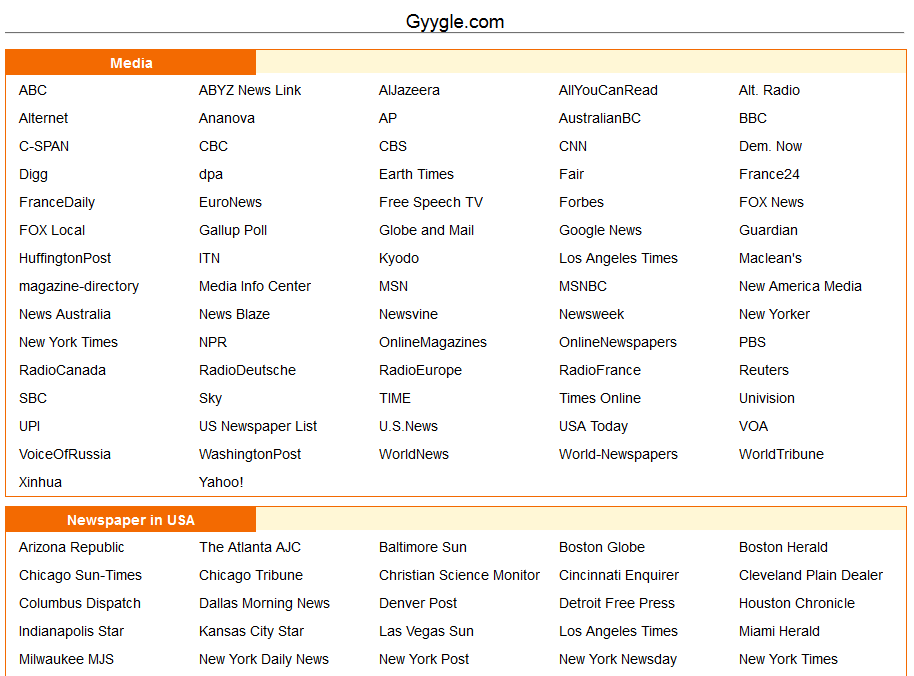Go to Times Online
This screenshot has height=676, width=914.
[600, 398]
